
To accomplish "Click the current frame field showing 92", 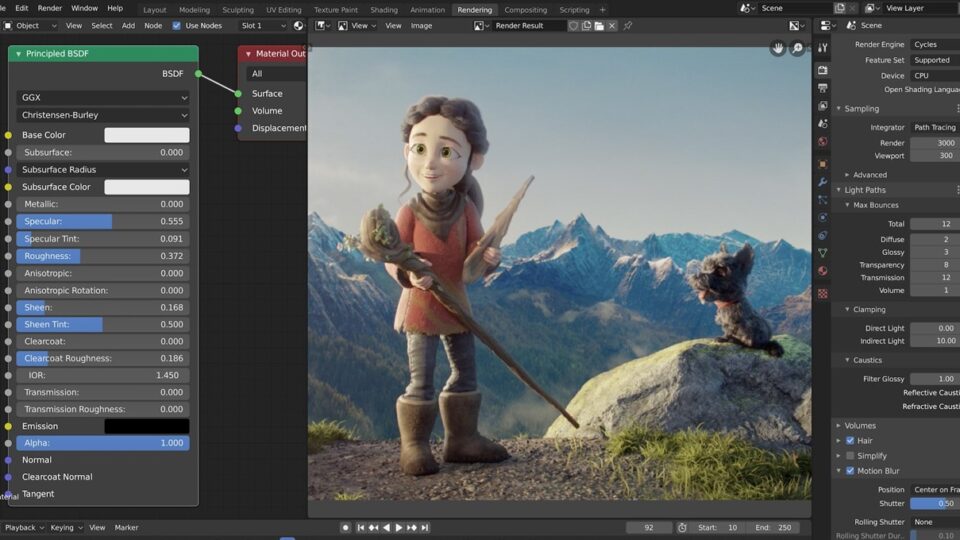I will point(649,527).
